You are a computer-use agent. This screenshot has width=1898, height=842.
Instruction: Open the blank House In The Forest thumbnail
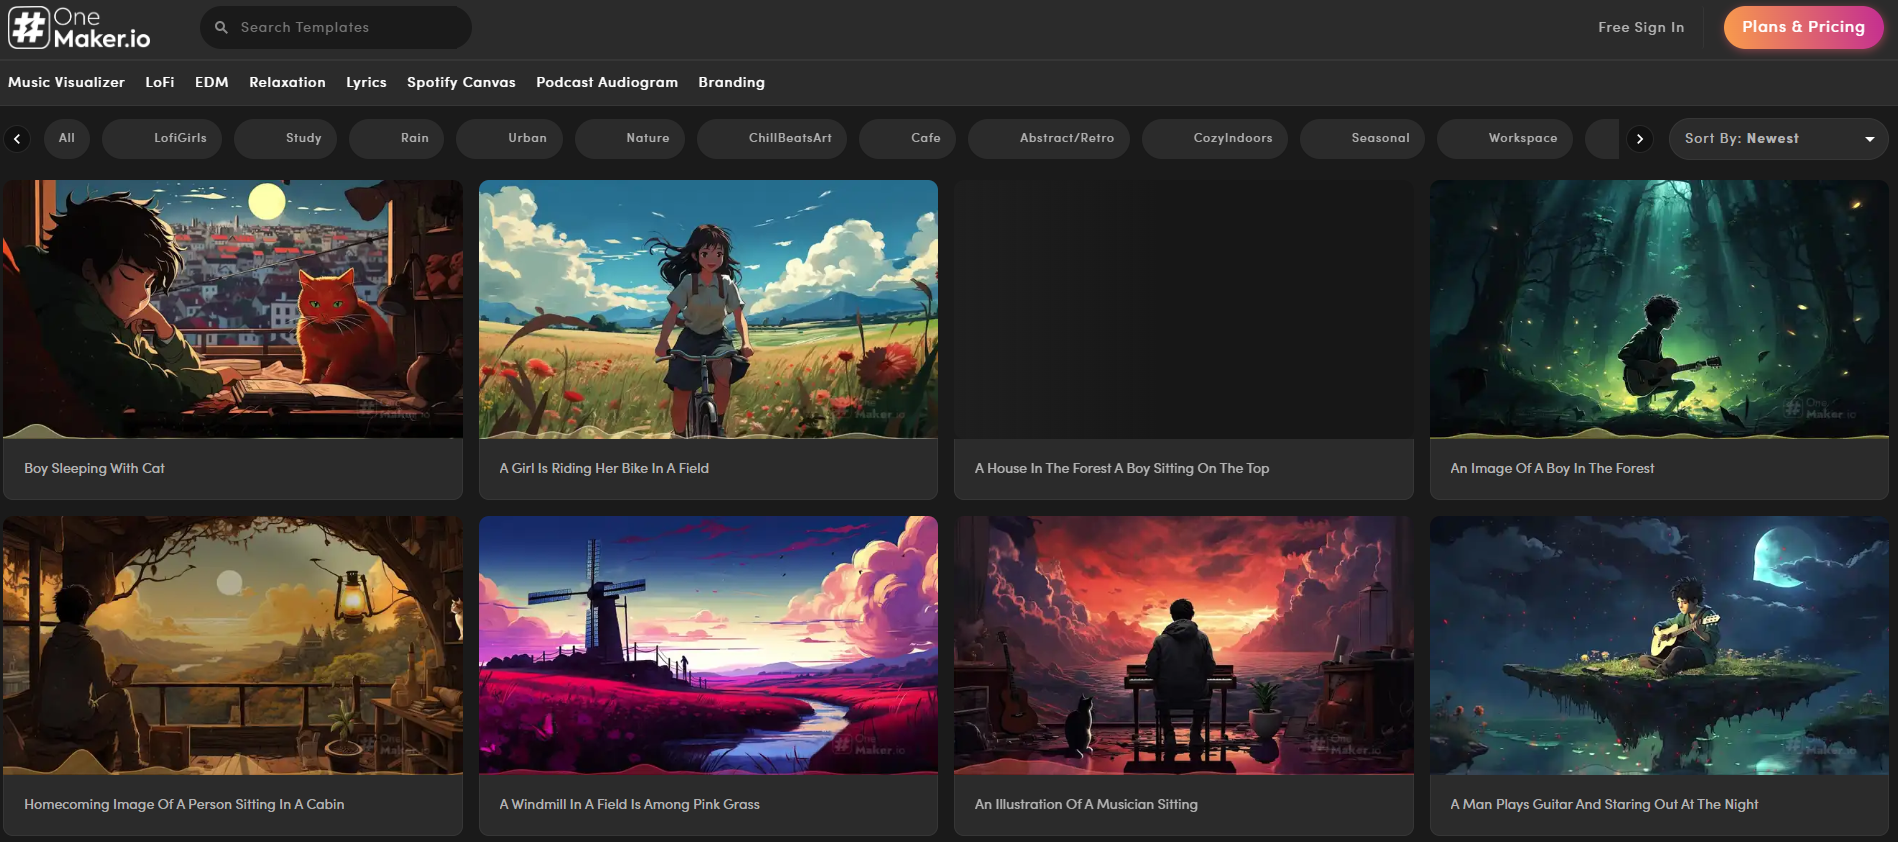click(1184, 309)
